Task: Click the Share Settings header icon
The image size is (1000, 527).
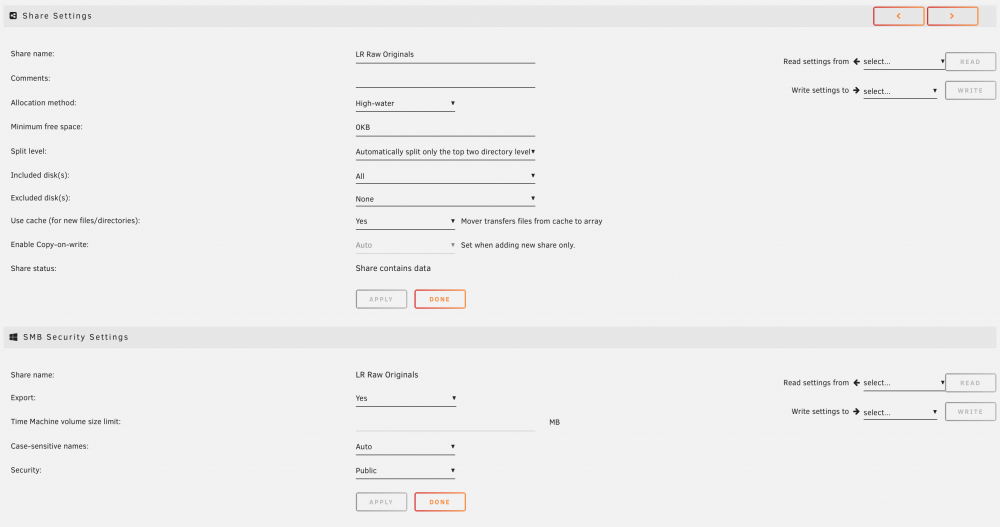Action: point(13,15)
